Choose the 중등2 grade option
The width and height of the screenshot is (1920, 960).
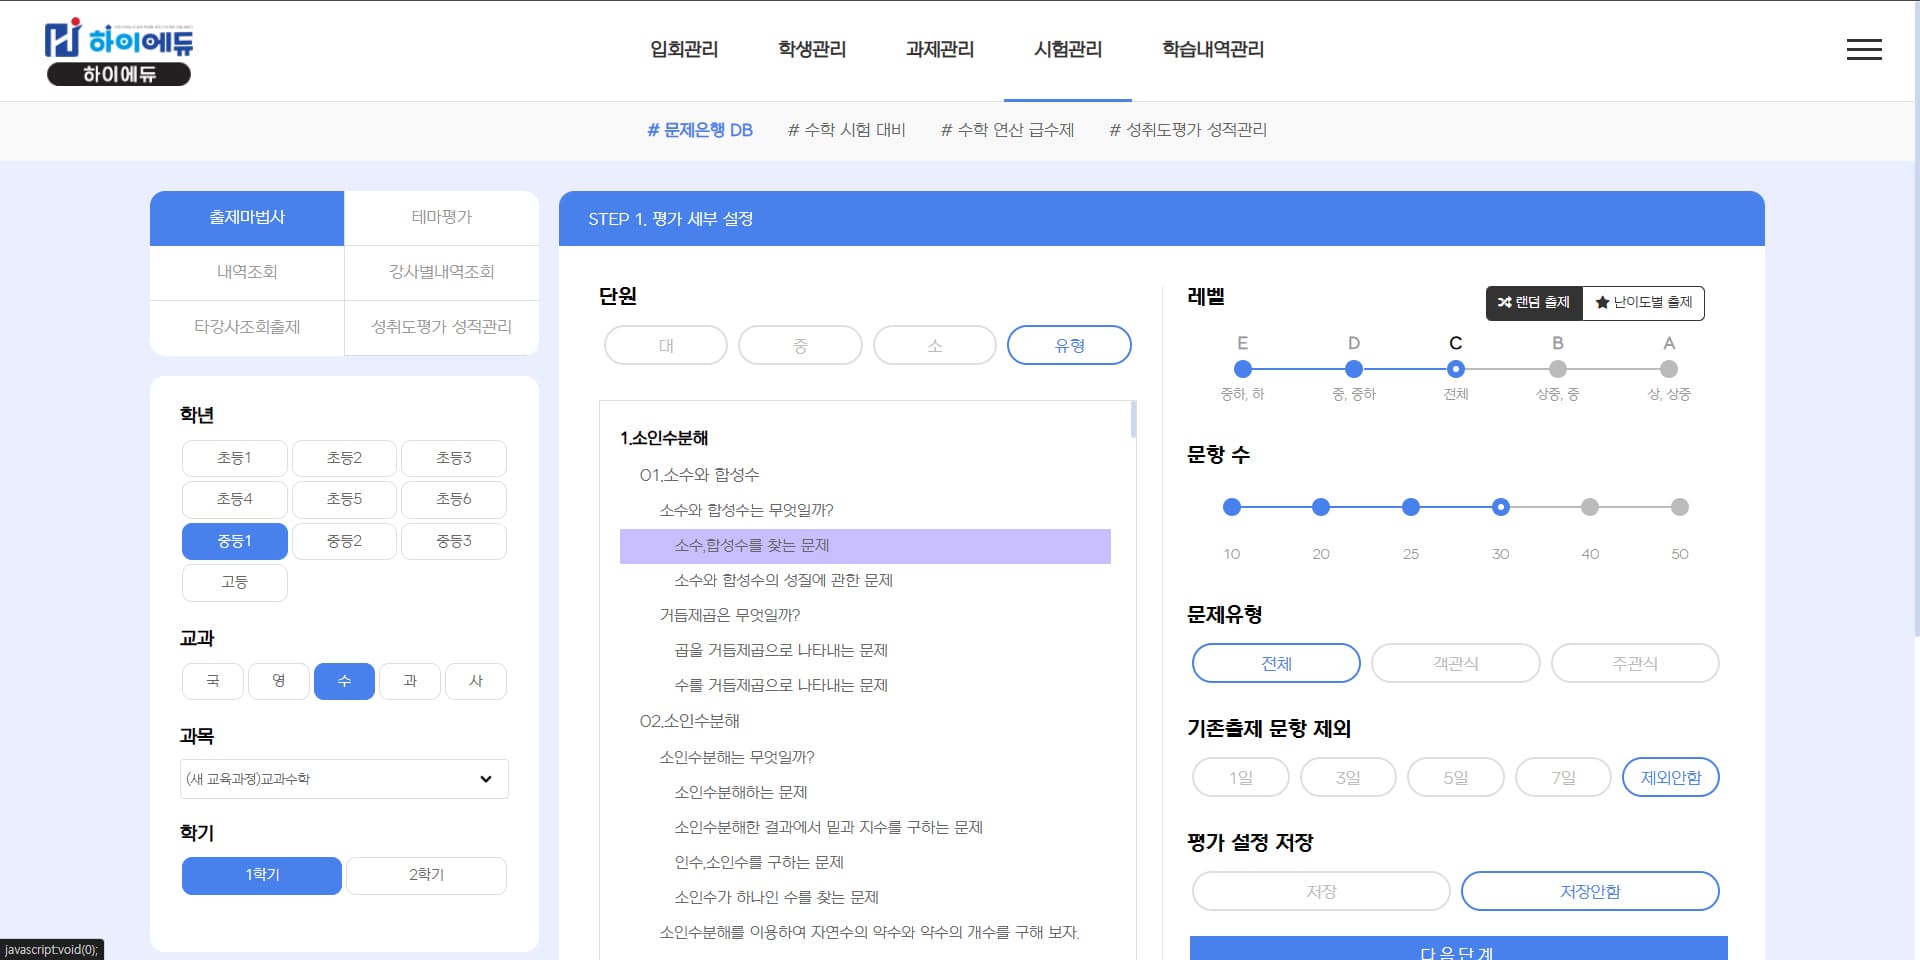[344, 541]
